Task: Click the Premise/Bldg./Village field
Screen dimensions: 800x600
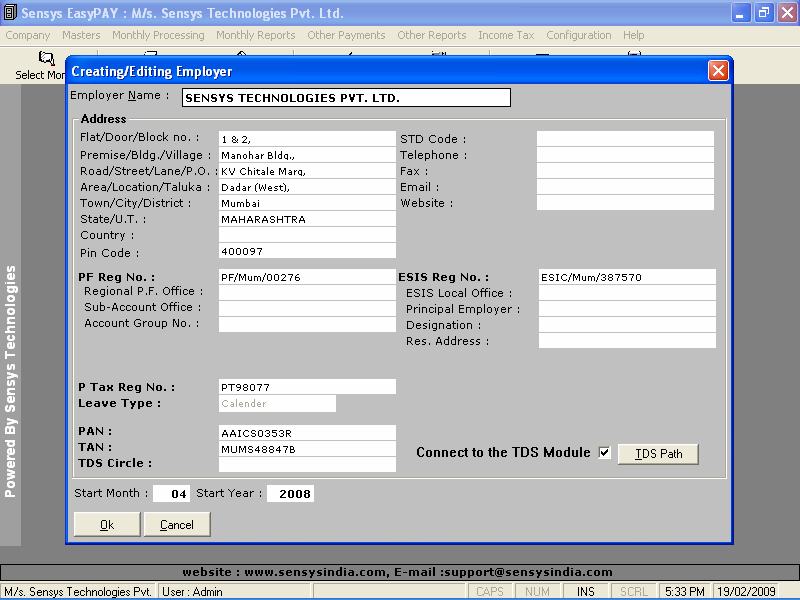Action: (307, 155)
